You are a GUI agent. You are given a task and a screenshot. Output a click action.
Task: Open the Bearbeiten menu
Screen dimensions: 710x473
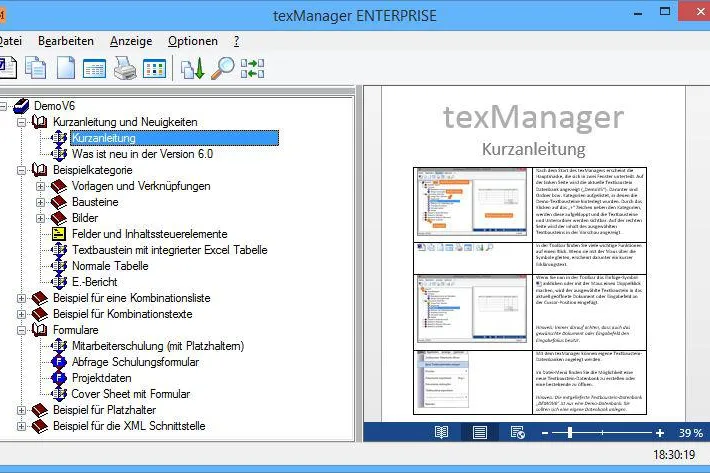(x=66, y=41)
